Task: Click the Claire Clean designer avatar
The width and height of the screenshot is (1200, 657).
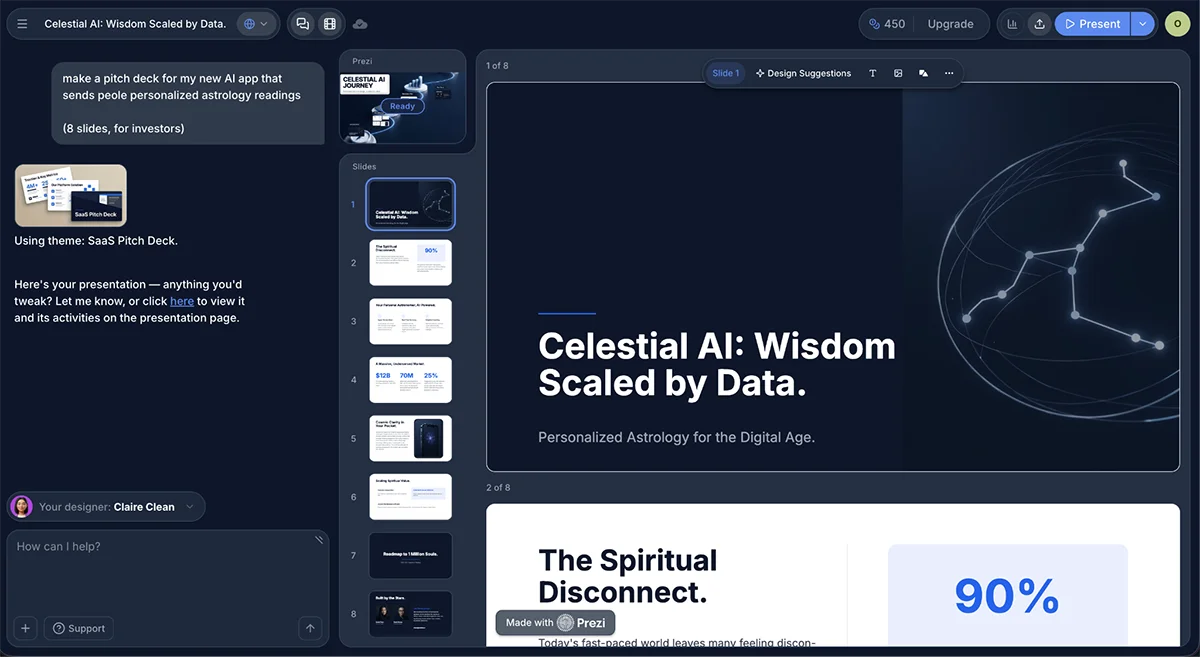Action: coord(21,507)
